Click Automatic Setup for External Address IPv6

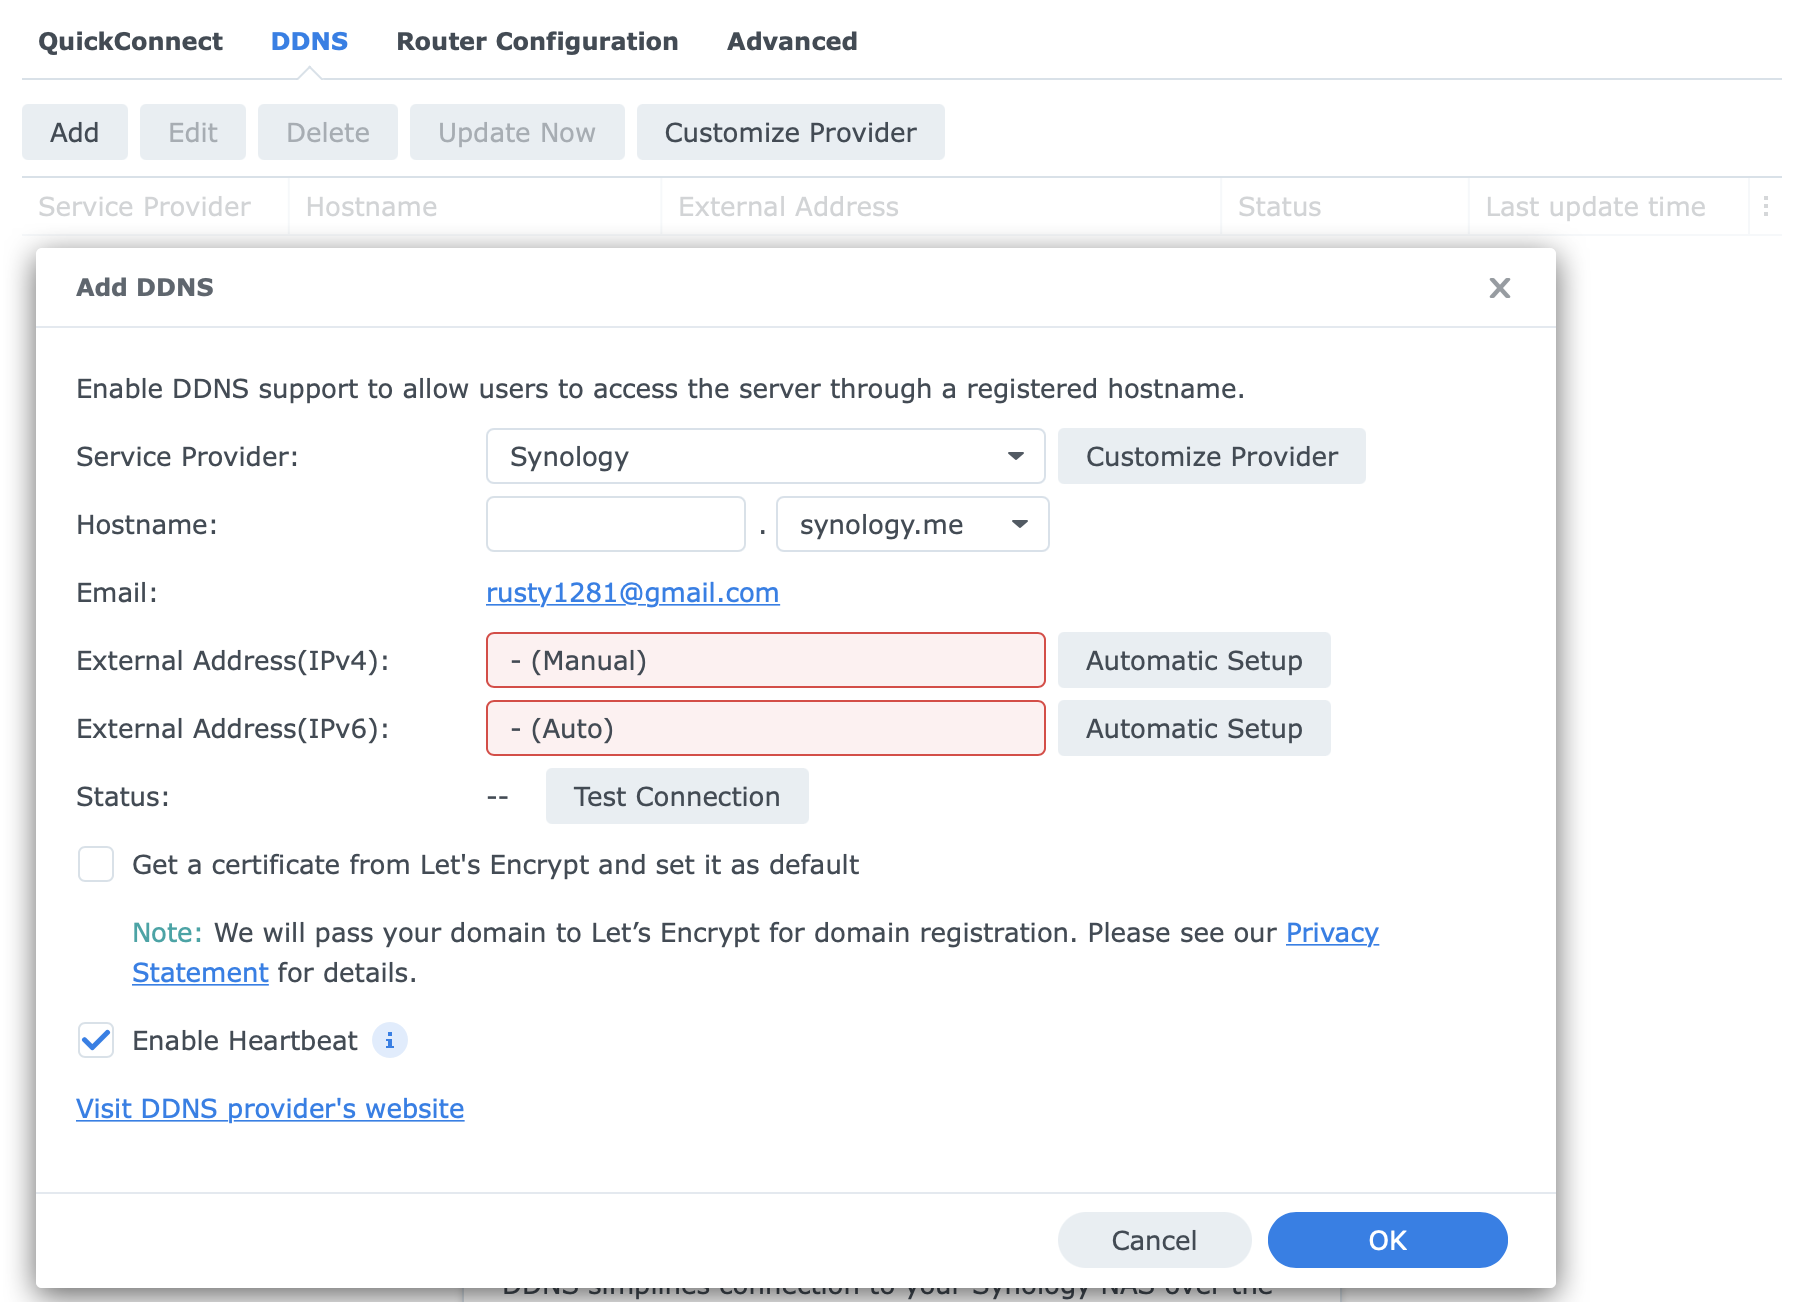click(x=1194, y=728)
